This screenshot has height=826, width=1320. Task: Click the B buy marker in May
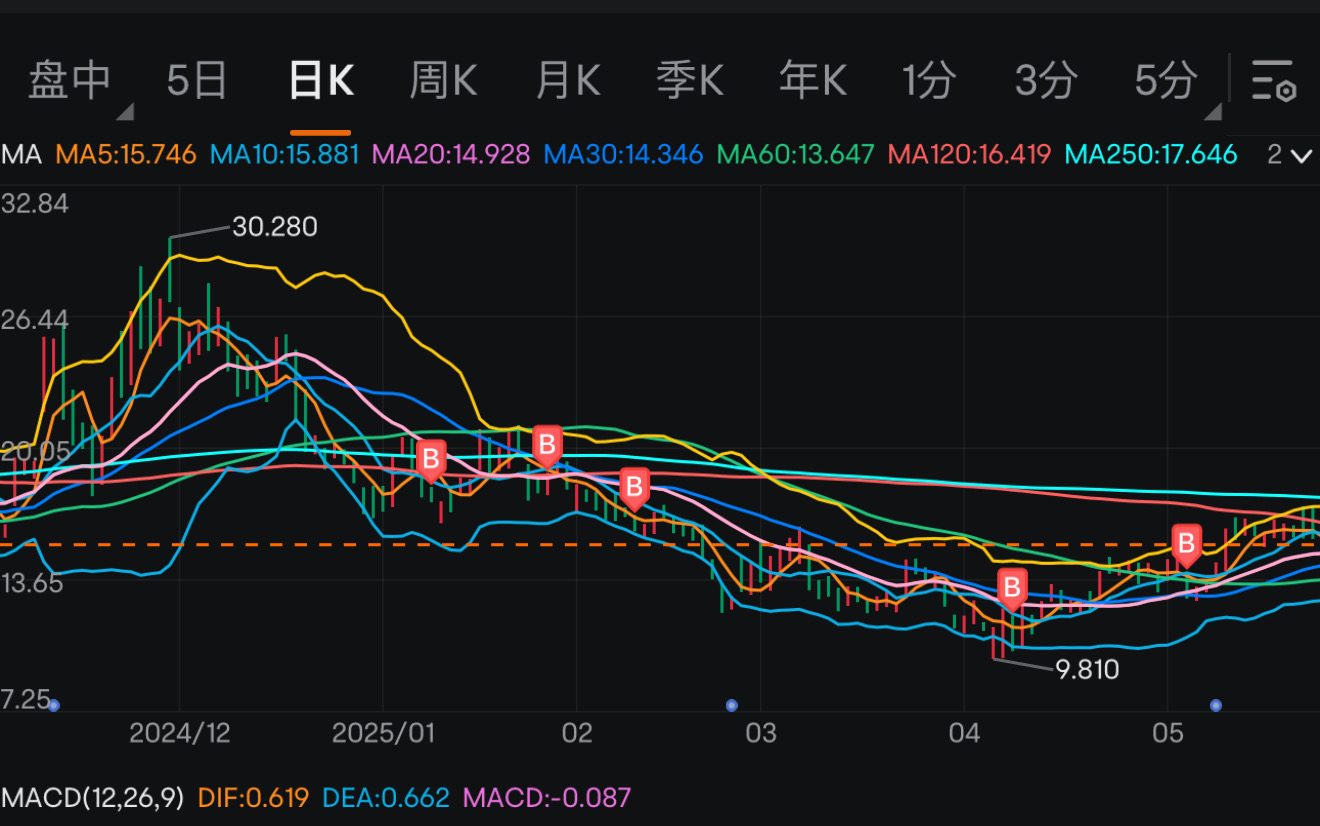[x=1186, y=544]
